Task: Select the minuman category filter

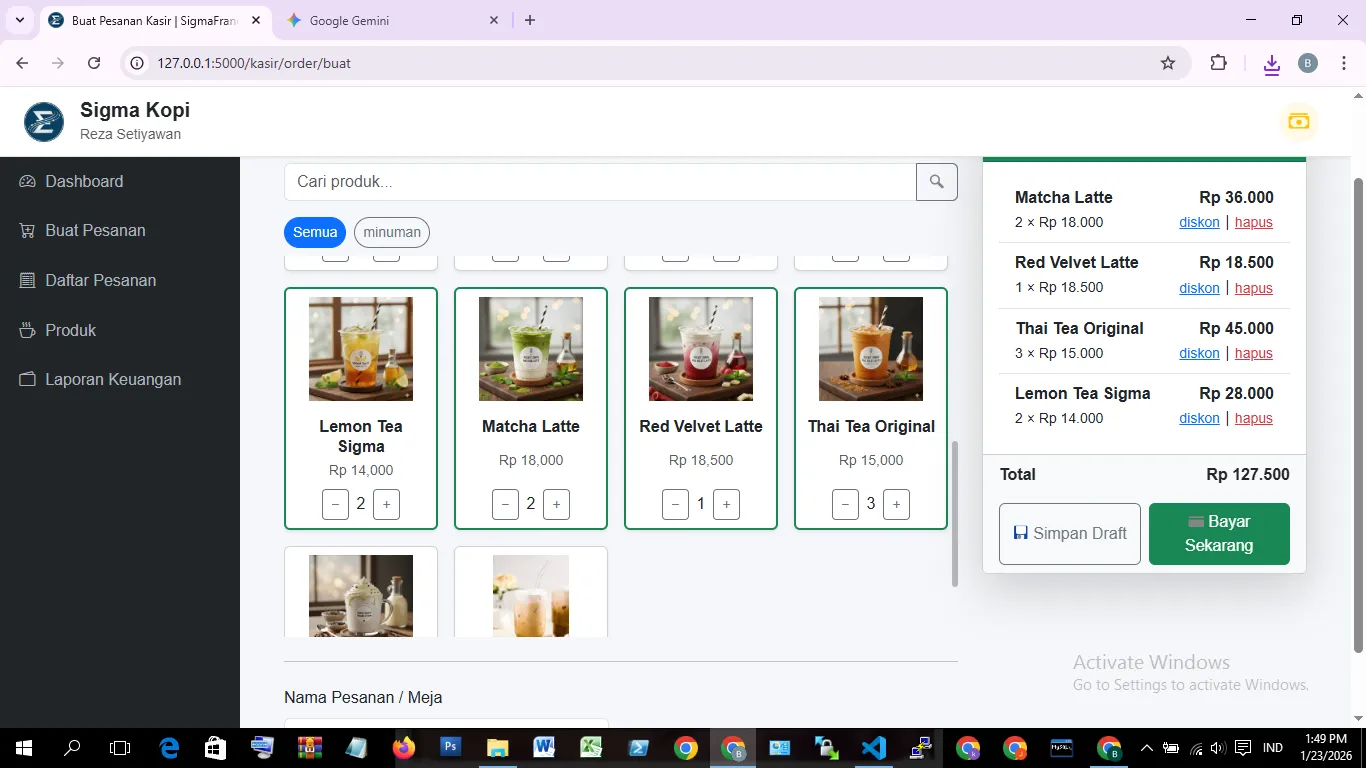Action: coord(392,232)
